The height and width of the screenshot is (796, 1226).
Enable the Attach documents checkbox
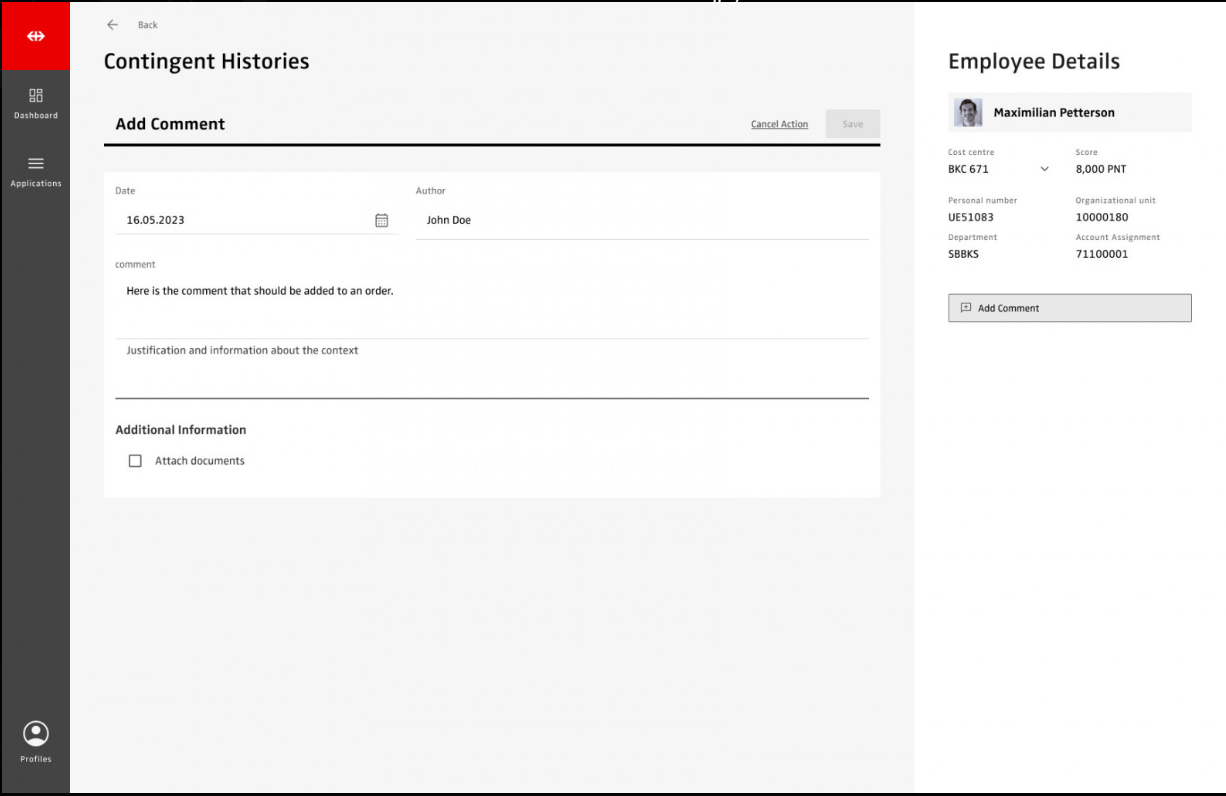click(x=135, y=461)
